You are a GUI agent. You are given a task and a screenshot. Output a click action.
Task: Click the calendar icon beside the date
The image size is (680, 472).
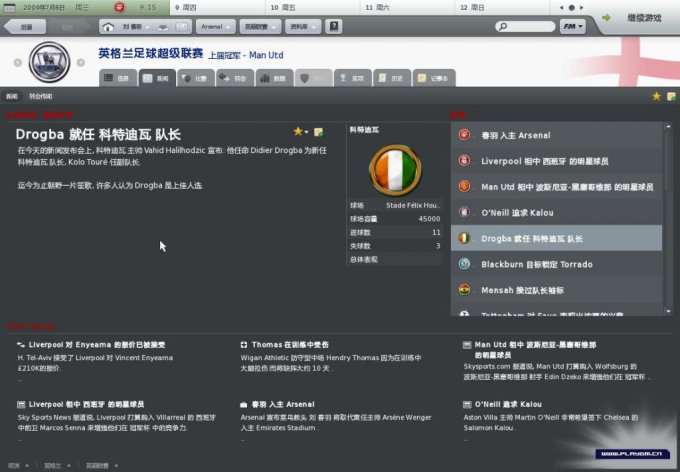coord(9,7)
